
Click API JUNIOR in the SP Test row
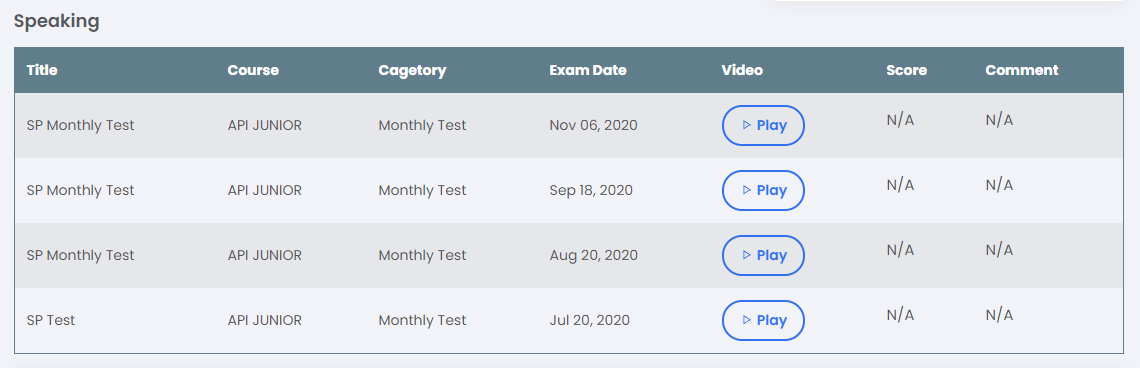(265, 320)
